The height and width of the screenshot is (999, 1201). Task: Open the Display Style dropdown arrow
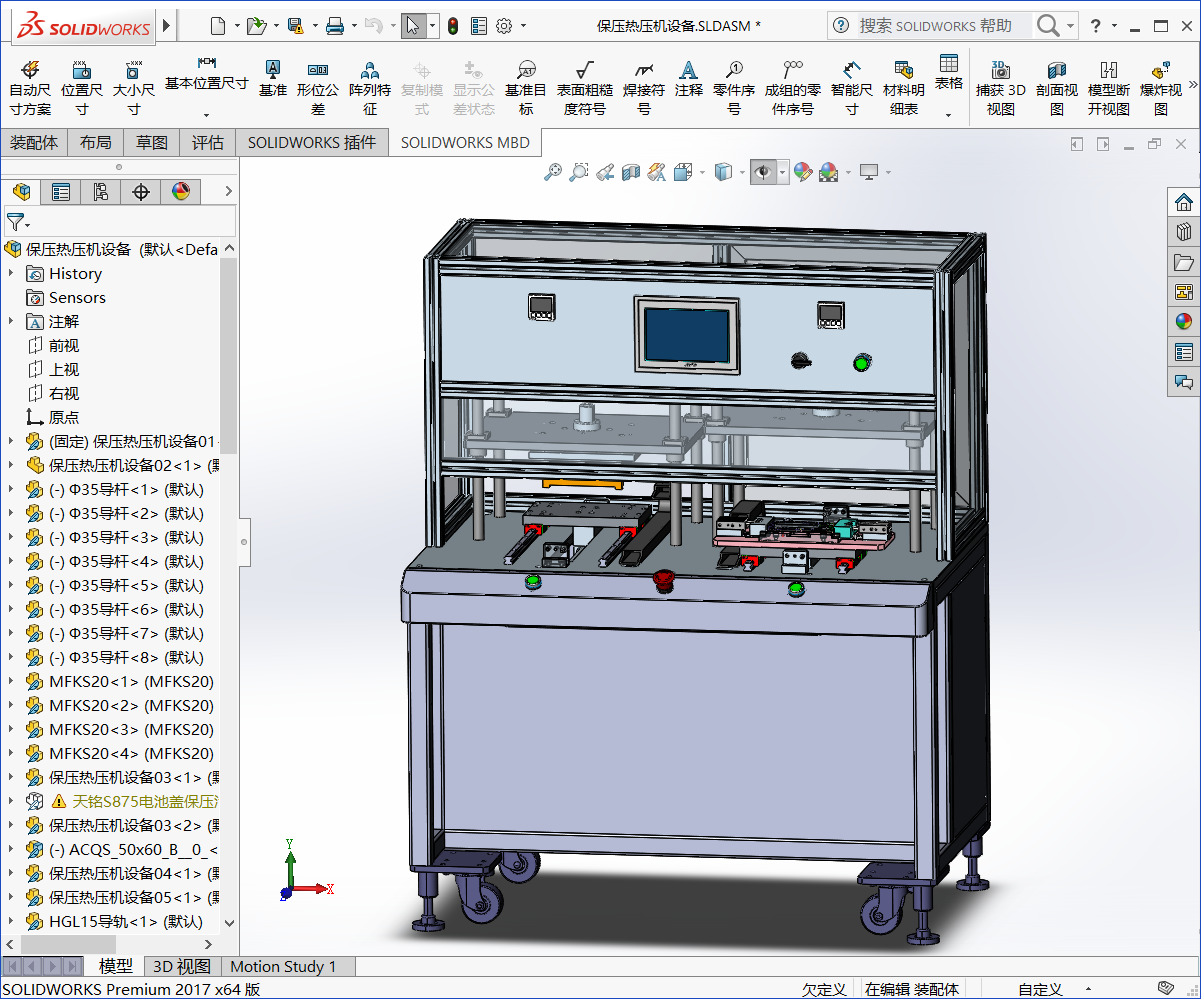[x=742, y=173]
